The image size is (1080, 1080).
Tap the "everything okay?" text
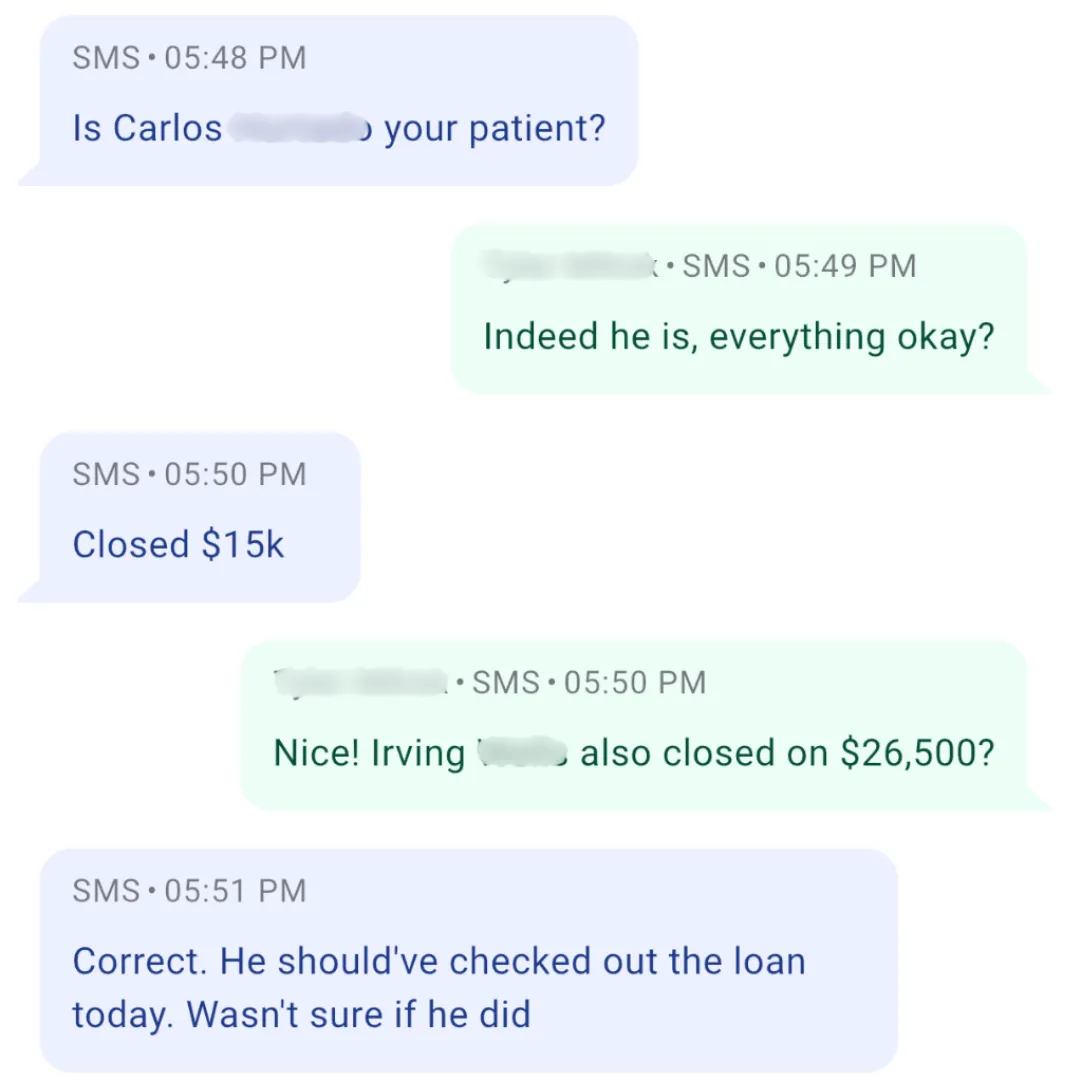click(852, 336)
